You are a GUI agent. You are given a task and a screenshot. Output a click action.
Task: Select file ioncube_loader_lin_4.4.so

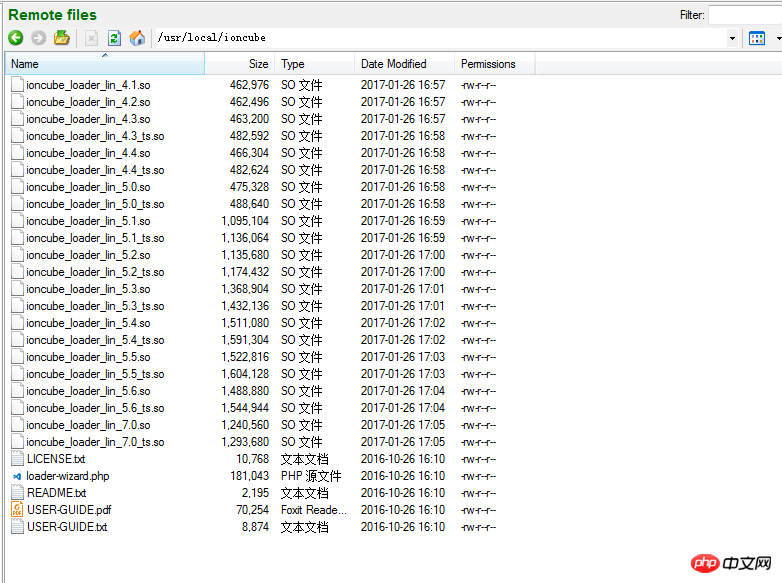(x=88, y=153)
